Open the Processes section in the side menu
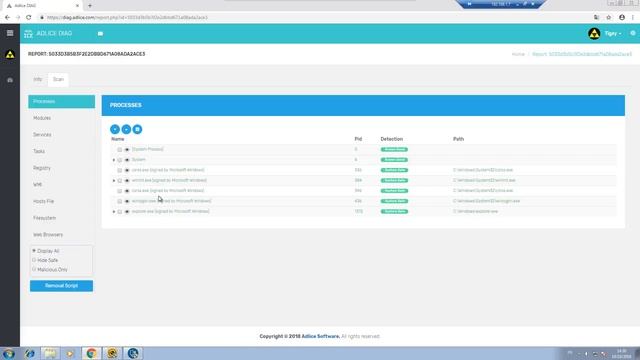The image size is (640, 360). [62, 101]
